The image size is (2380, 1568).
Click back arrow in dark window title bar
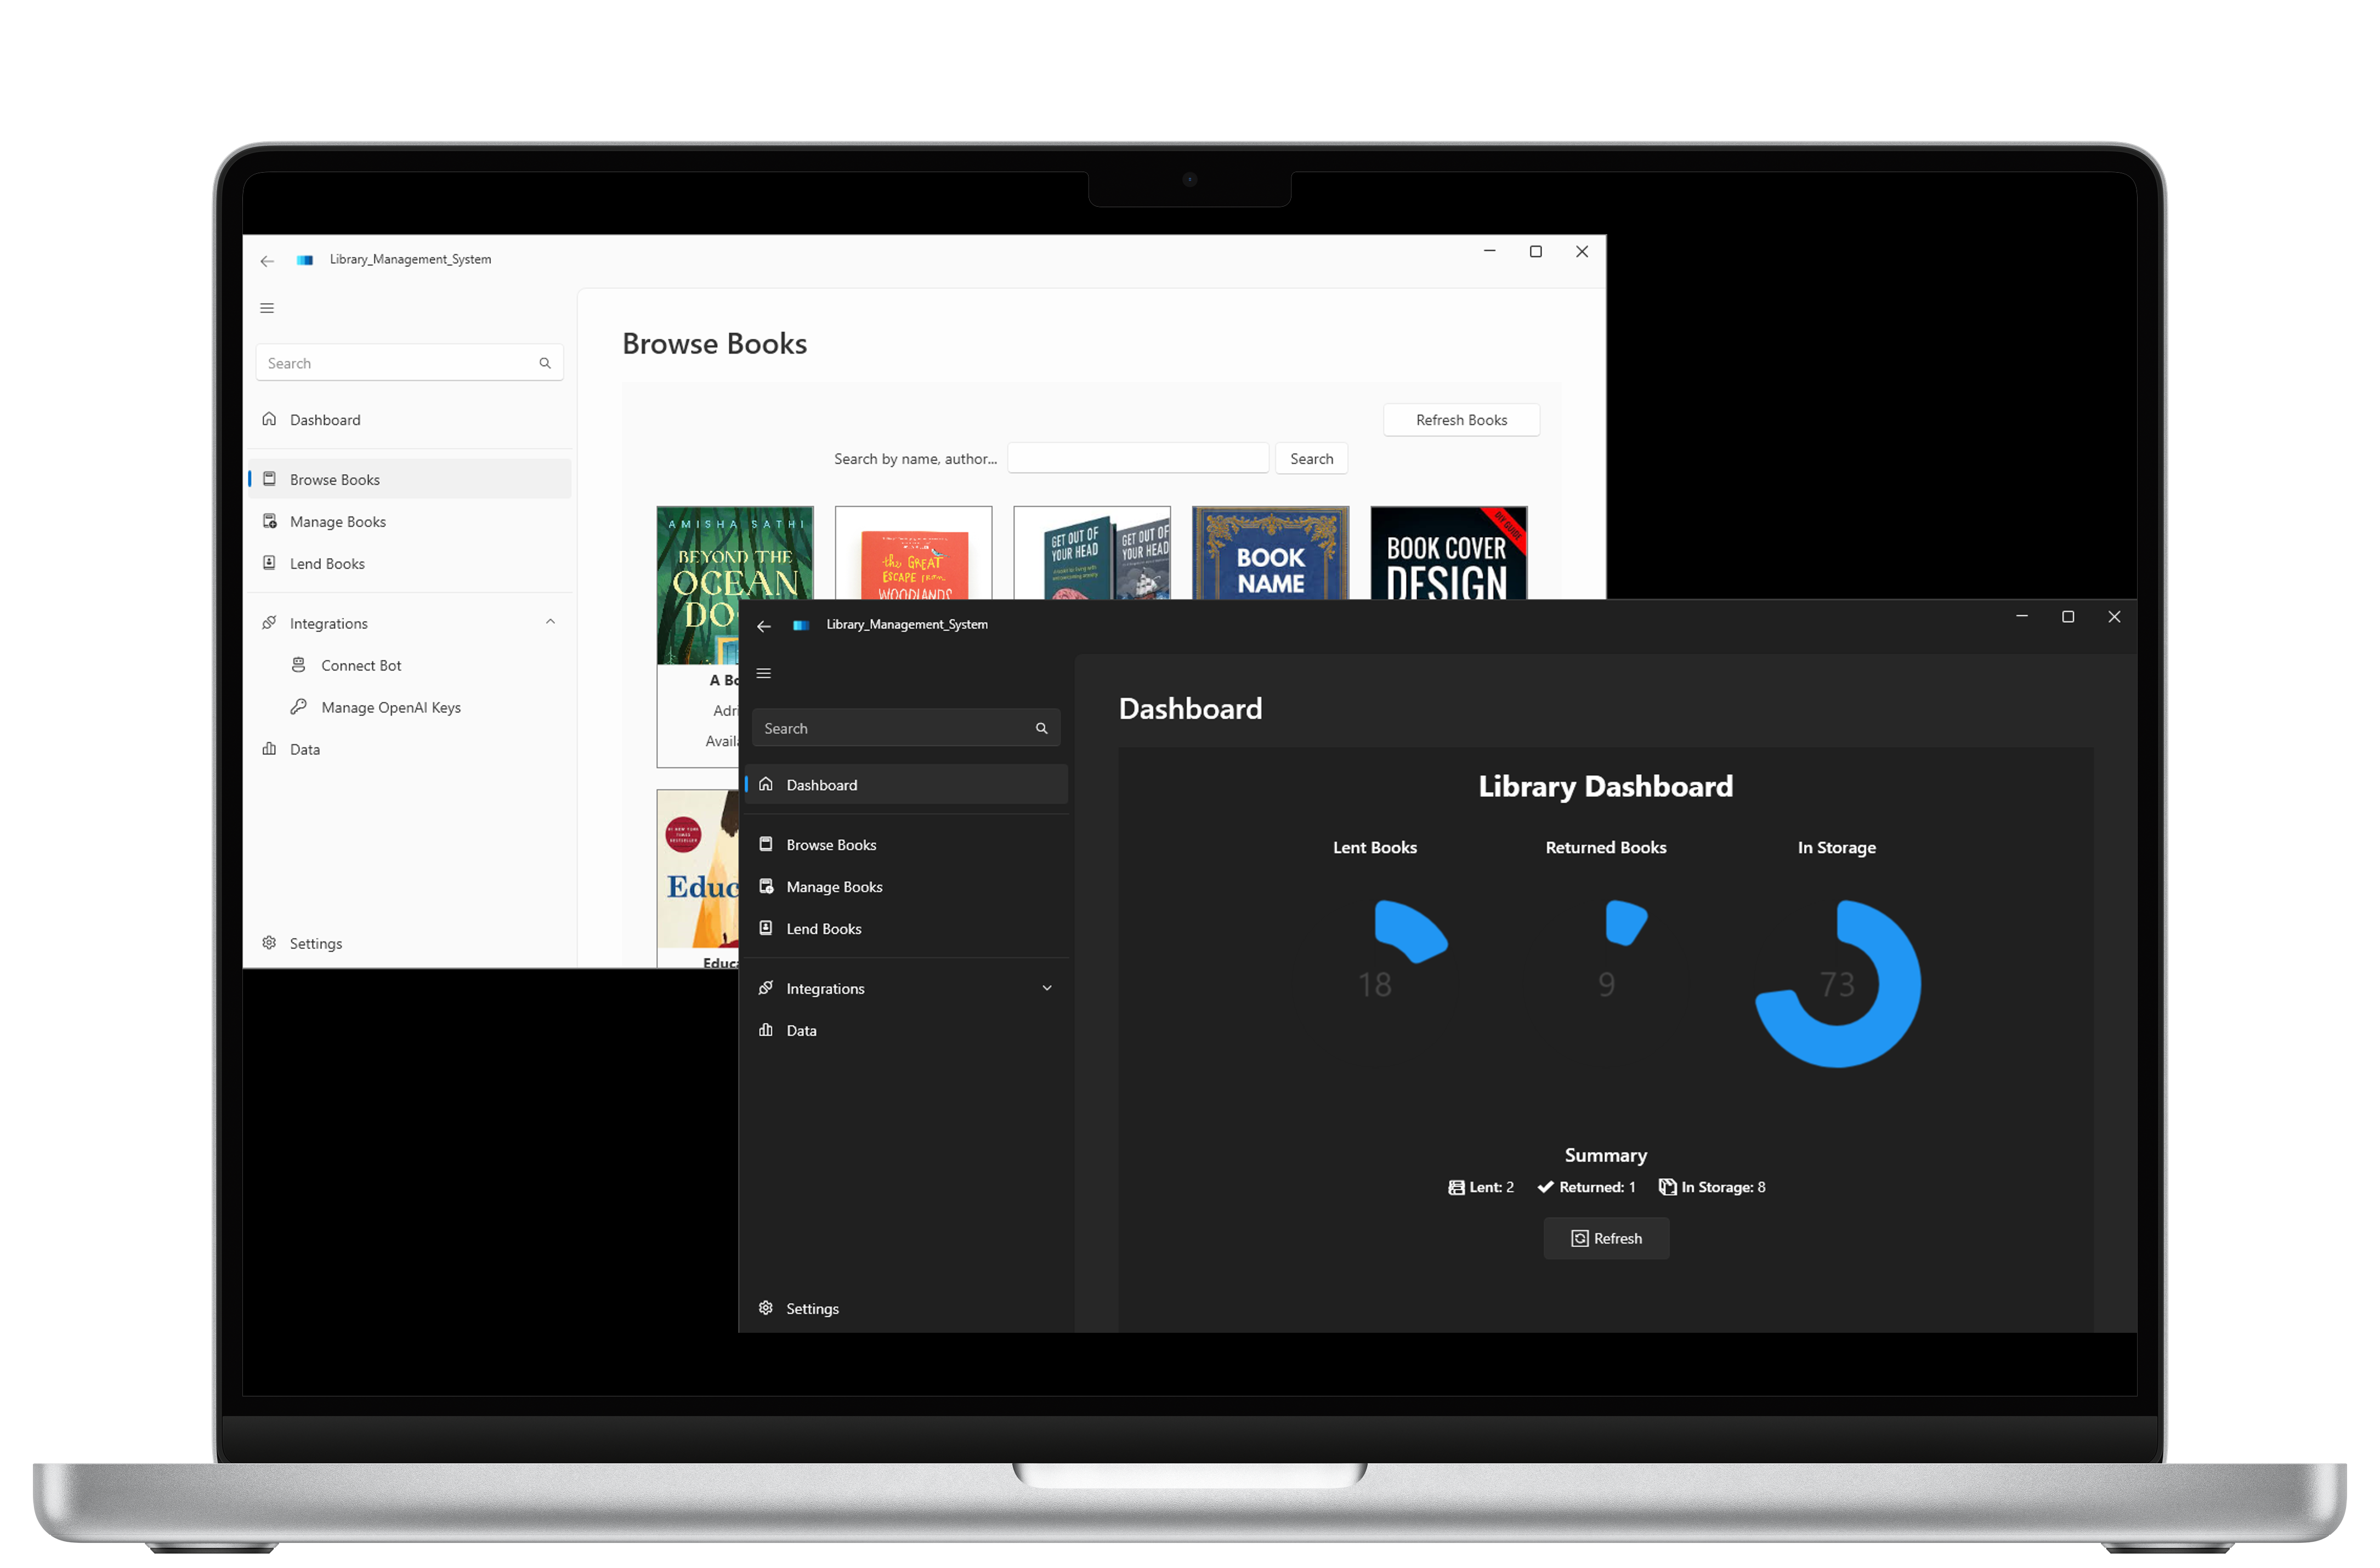[x=764, y=626]
